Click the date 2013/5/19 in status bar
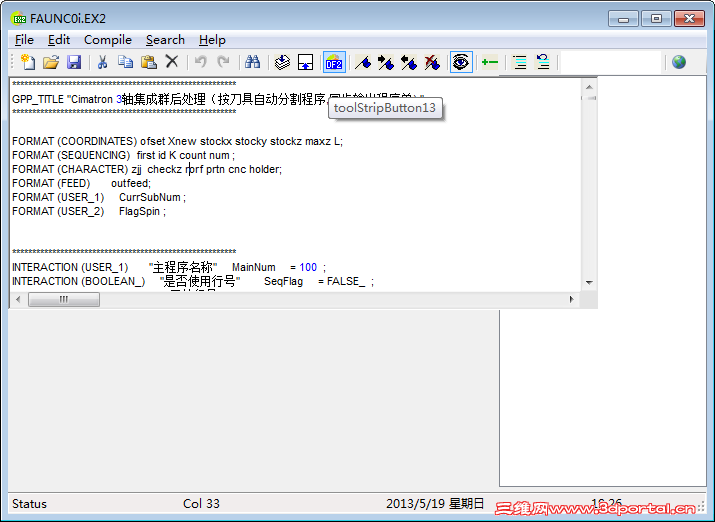715x522 pixels. point(415,504)
